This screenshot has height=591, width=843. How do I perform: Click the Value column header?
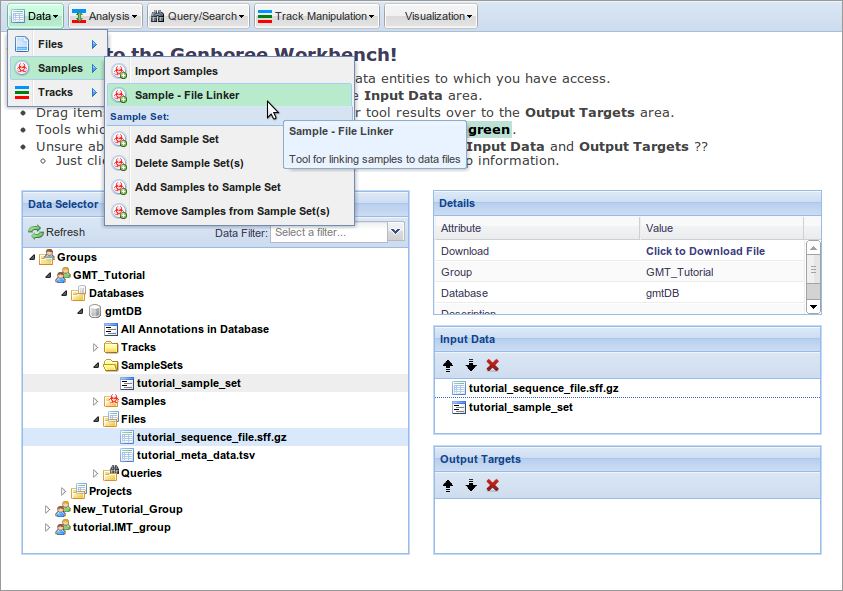pyautogui.click(x=721, y=228)
